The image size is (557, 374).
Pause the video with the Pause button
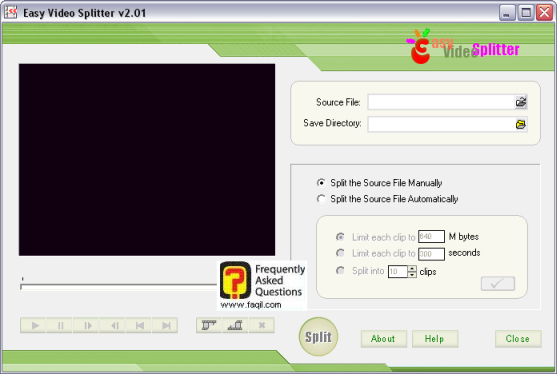60,325
